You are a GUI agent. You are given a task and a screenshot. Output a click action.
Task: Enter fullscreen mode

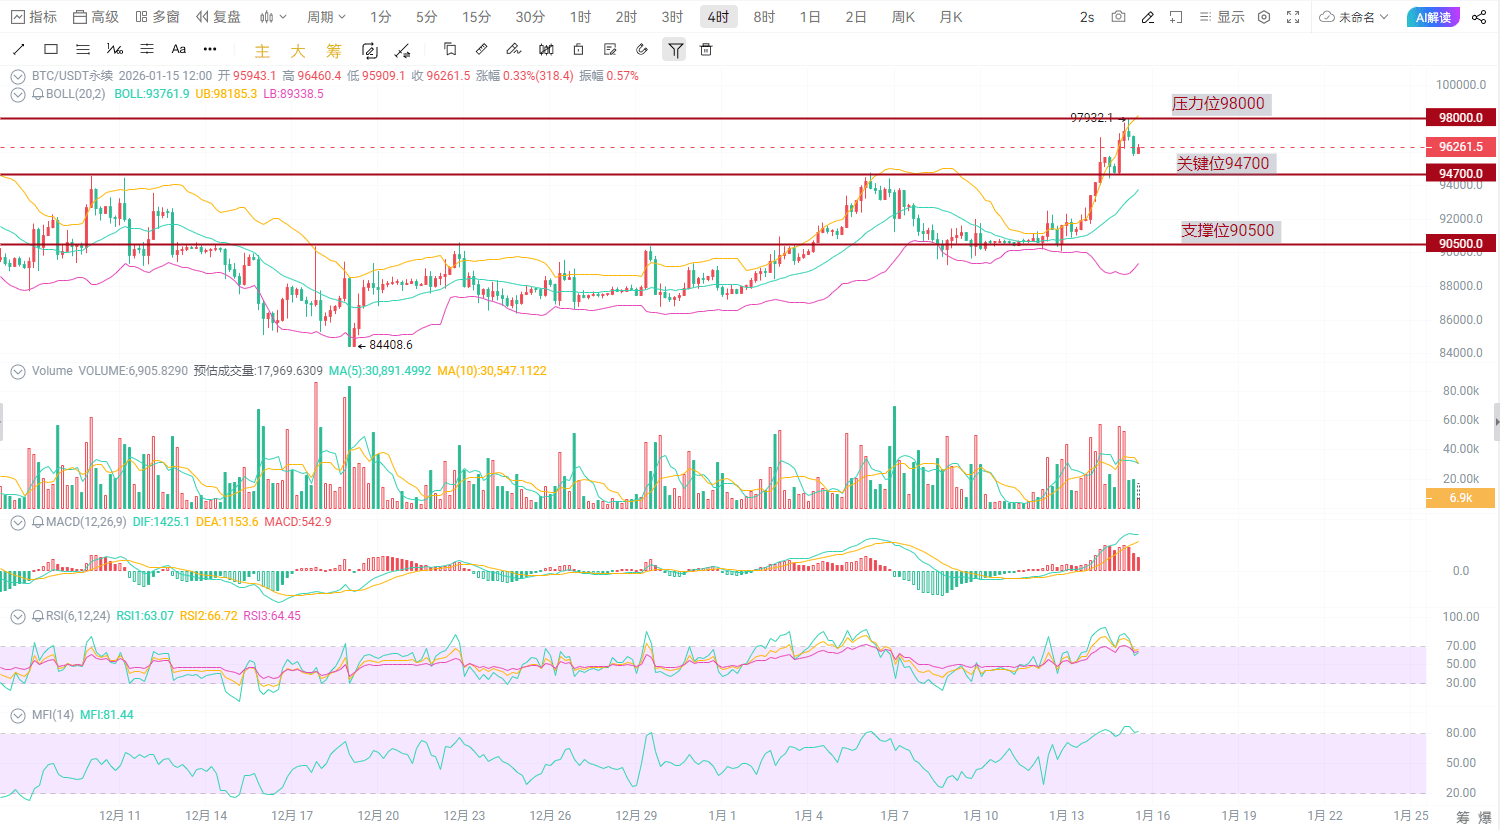point(1293,17)
